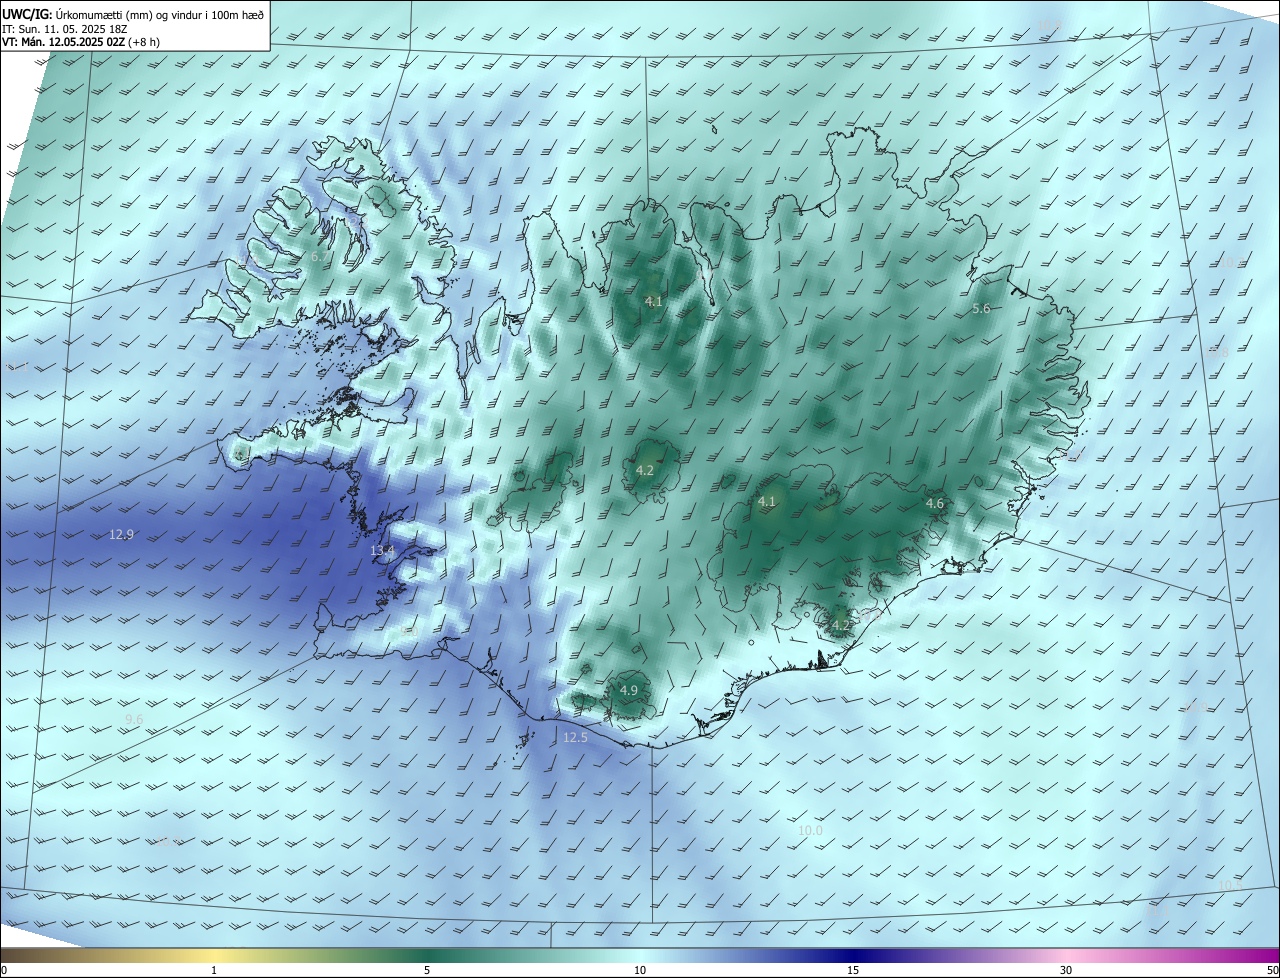Click the 5.6 value label
This screenshot has height=978, width=1280.
981,309
